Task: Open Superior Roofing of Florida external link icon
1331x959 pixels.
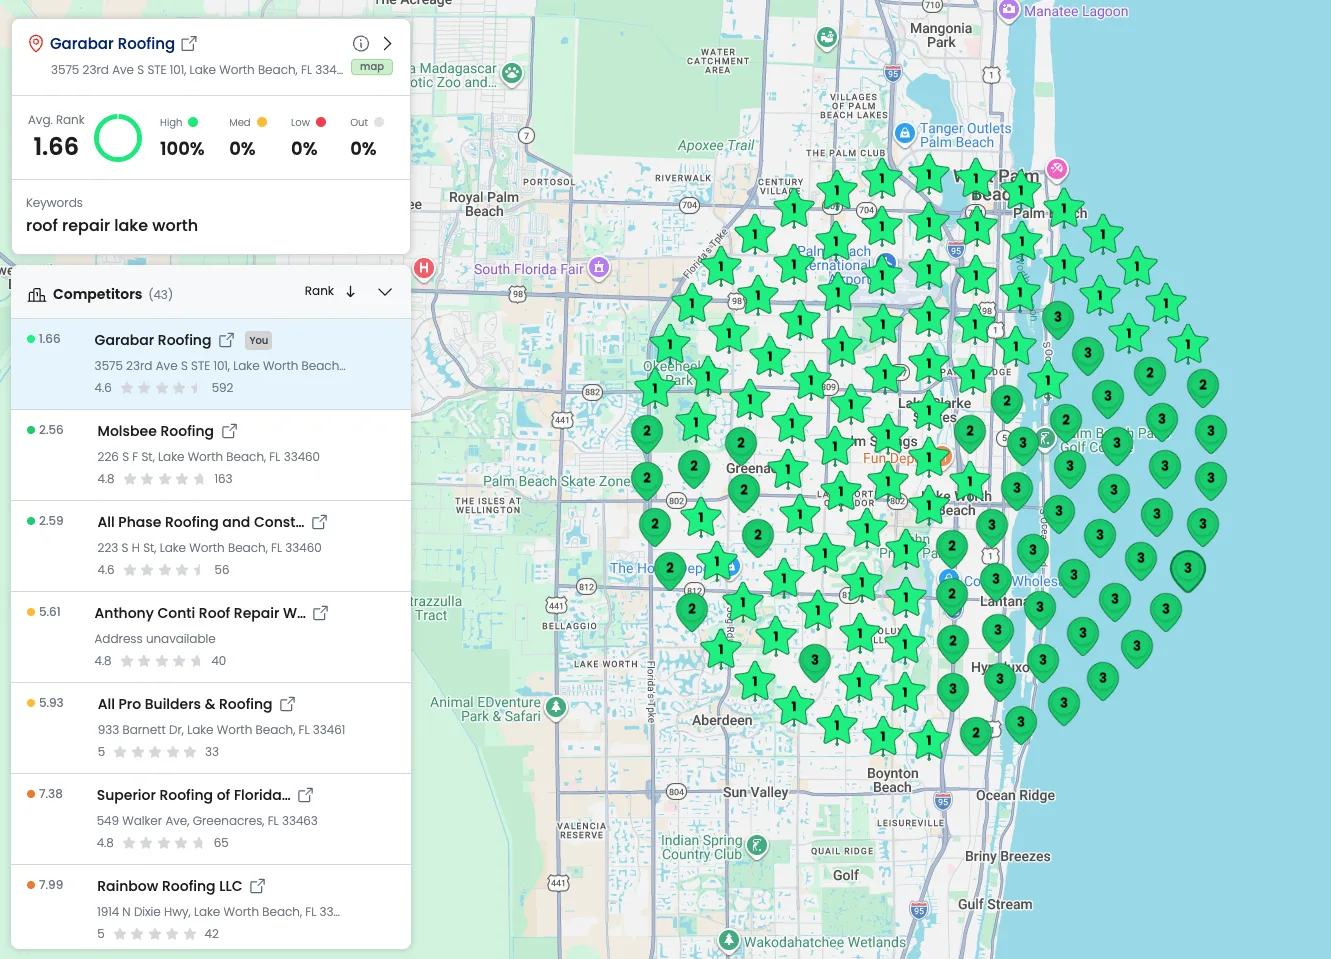Action: [306, 795]
